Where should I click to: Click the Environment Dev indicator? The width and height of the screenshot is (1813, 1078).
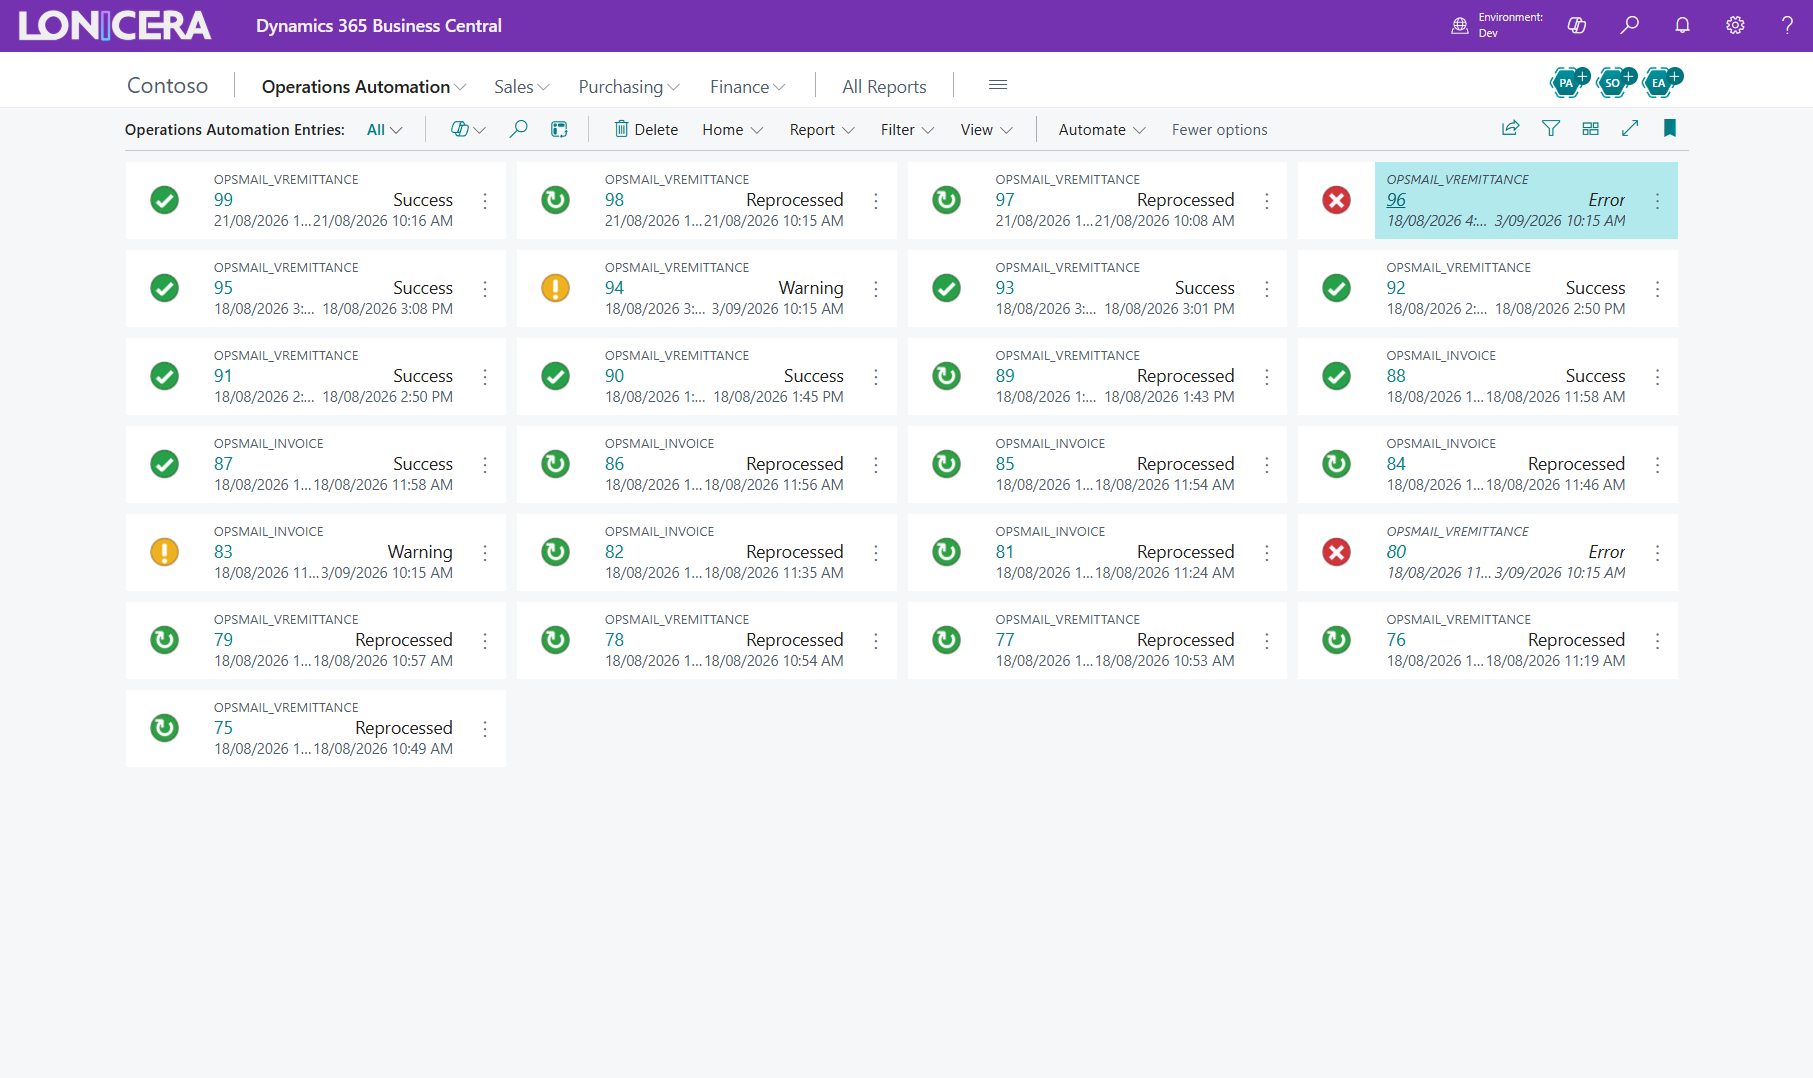pyautogui.click(x=1497, y=25)
